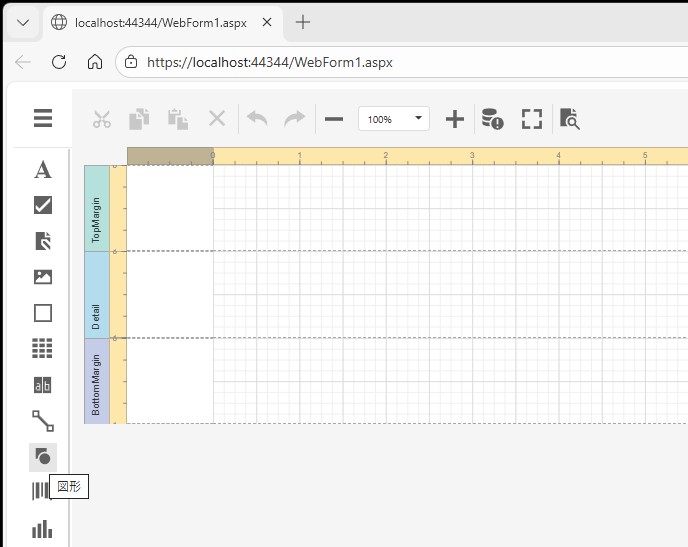
Task: Toggle full screen mode
Action: point(532,119)
